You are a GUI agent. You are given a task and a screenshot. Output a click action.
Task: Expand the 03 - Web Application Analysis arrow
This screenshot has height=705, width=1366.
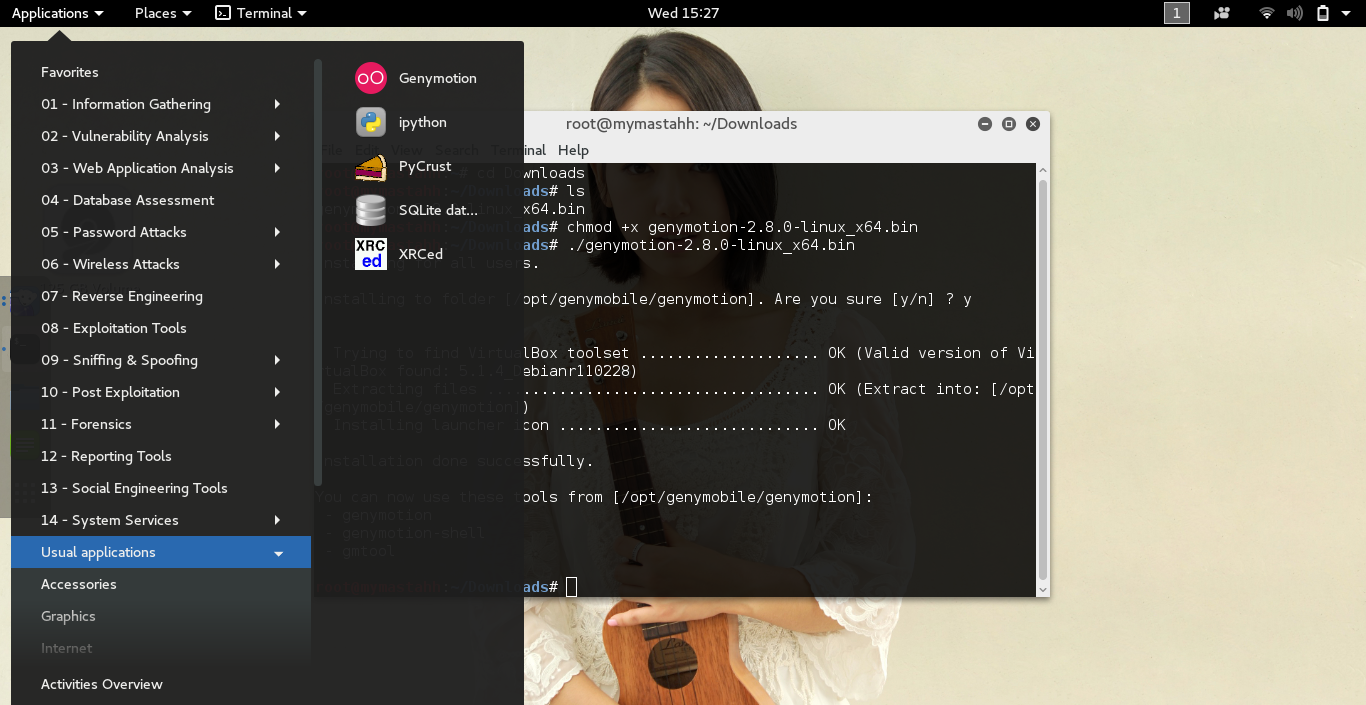click(x=277, y=168)
